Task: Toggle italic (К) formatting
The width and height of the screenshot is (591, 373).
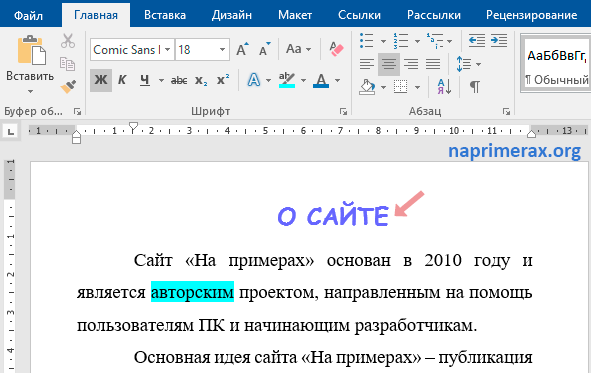Action: [x=122, y=80]
